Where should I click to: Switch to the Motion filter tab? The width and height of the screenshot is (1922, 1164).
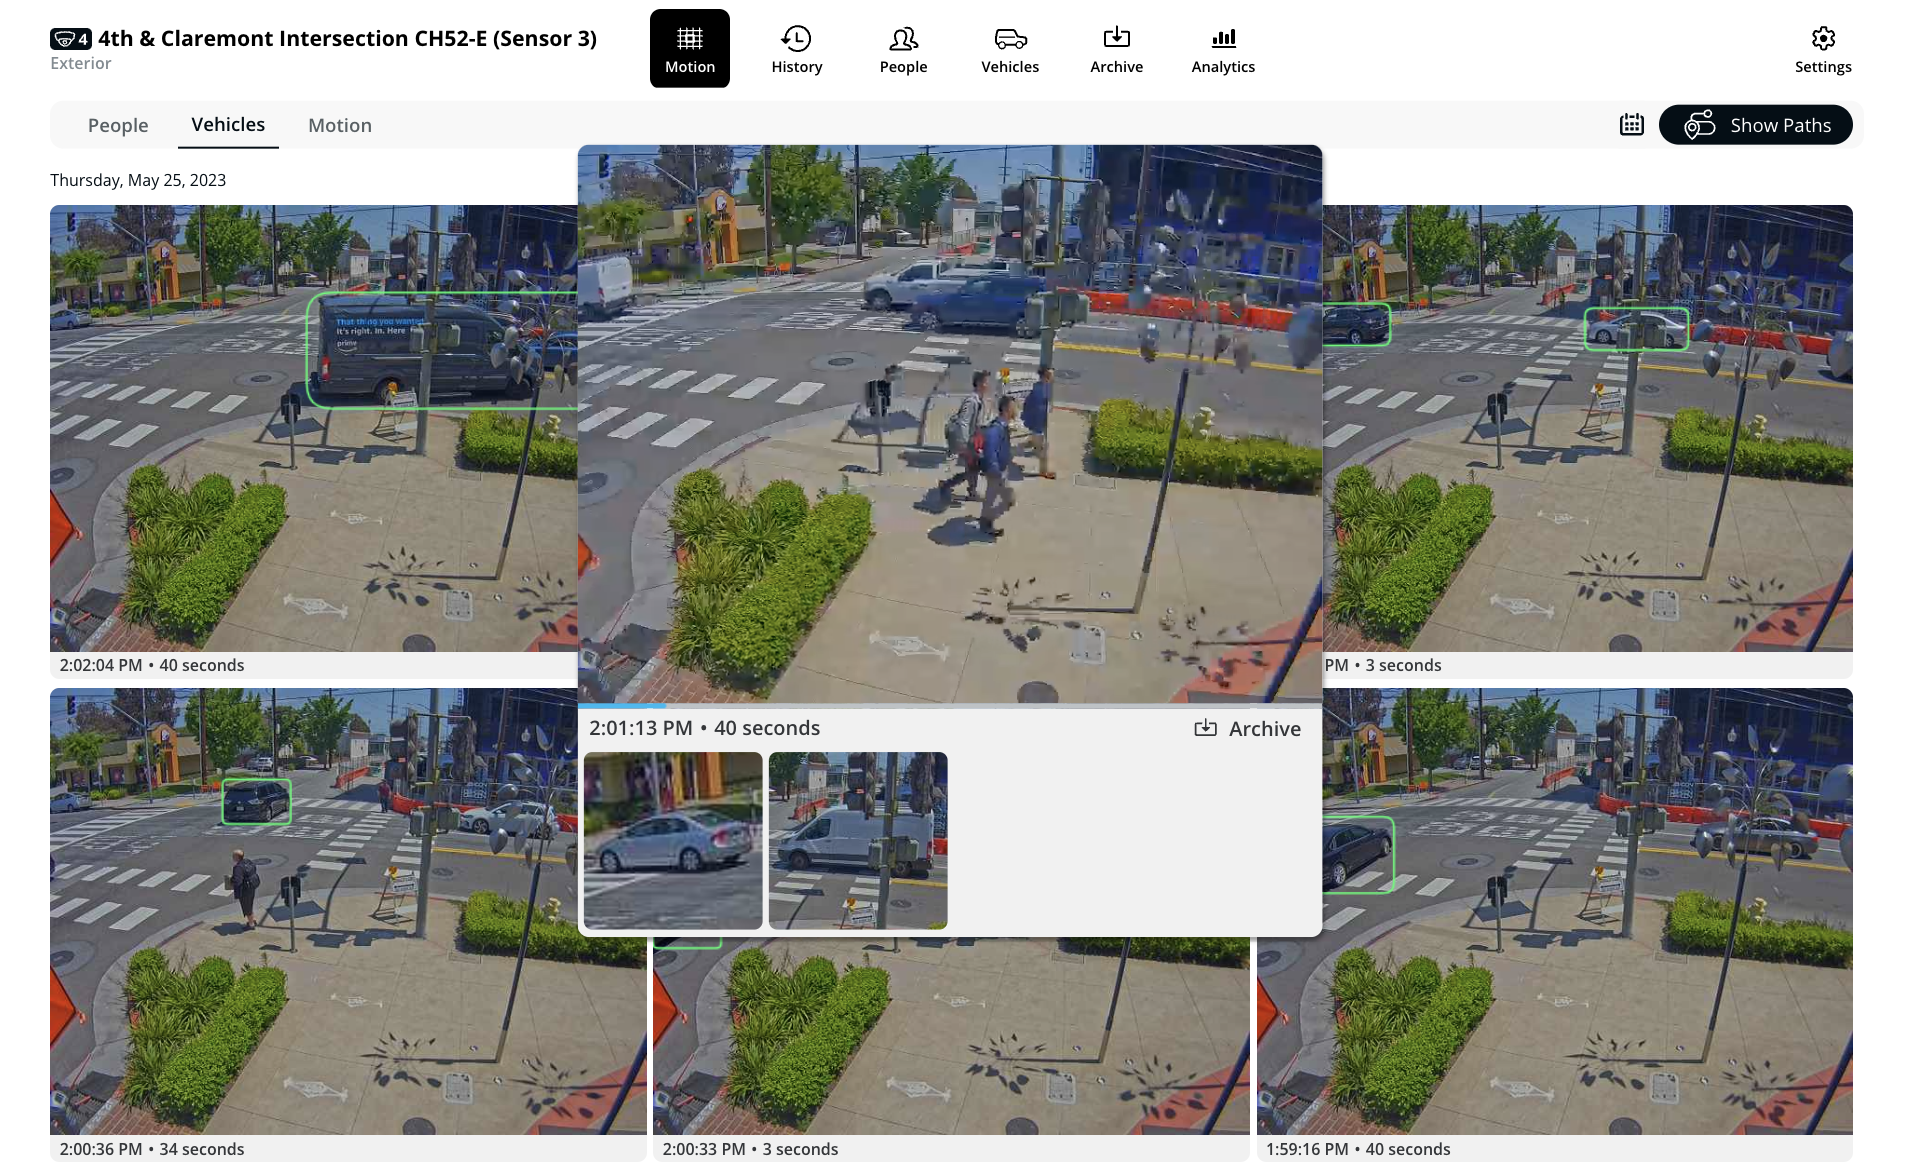coord(339,125)
